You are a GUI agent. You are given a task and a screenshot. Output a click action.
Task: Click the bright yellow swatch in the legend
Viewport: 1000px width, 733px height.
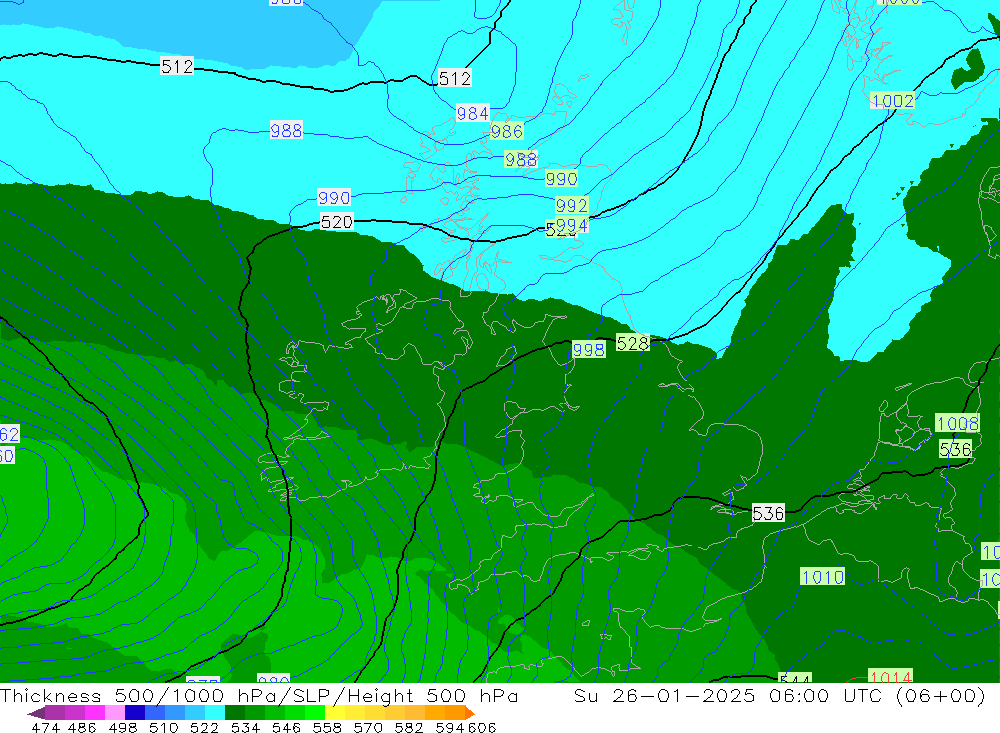(335, 713)
